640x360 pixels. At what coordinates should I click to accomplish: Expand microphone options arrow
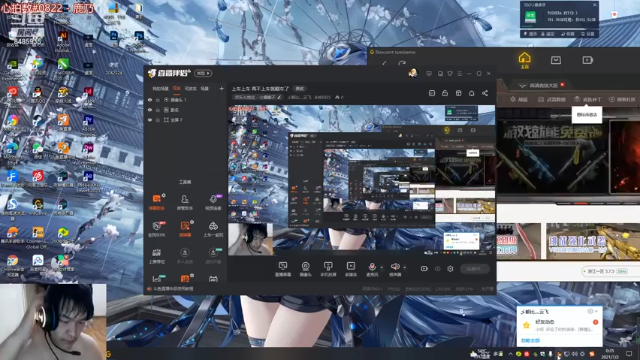point(382,267)
